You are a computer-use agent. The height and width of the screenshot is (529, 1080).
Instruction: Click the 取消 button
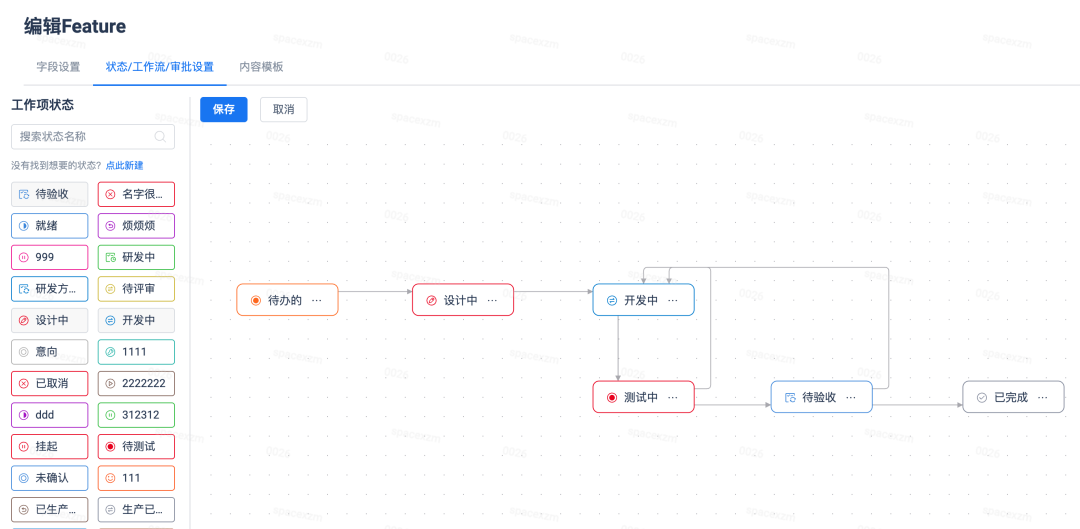point(284,110)
